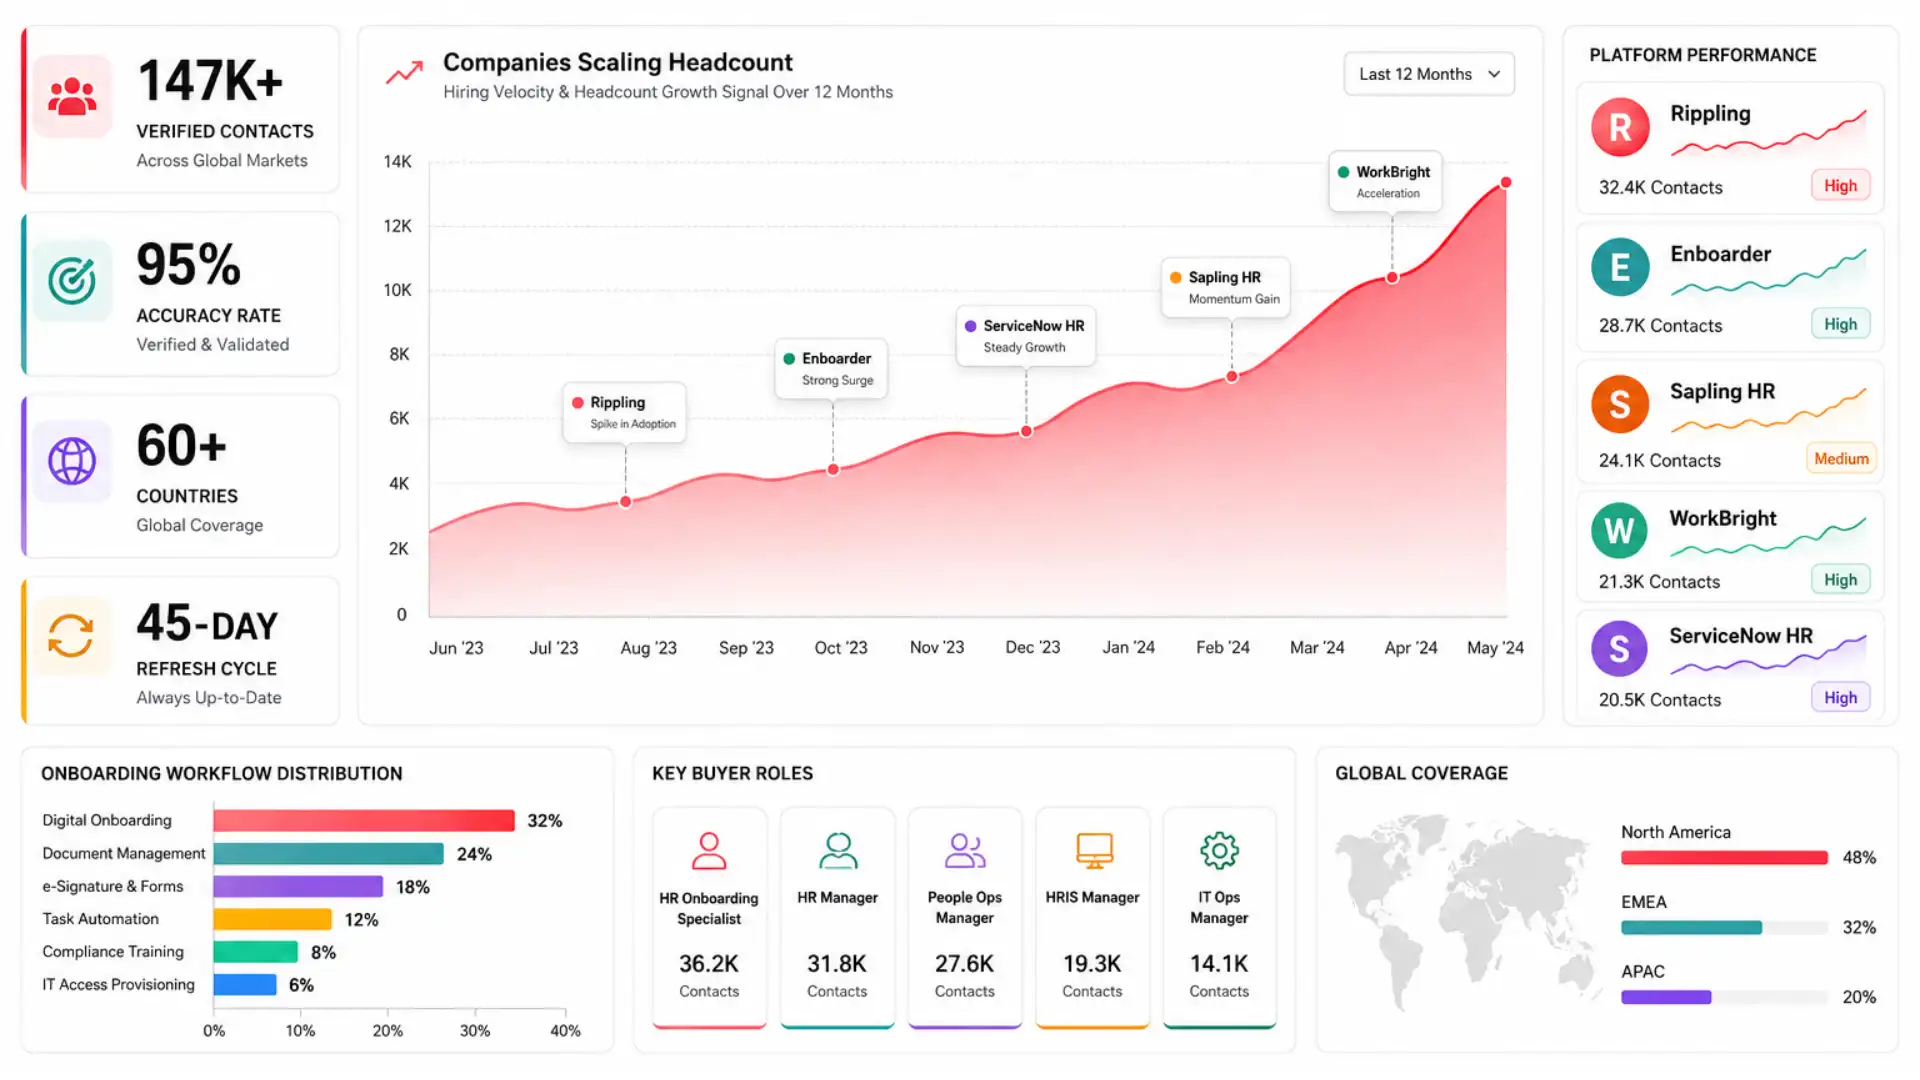The height and width of the screenshot is (1080, 1920).
Task: Click the chevron in Last 12 Months selector
Action: click(x=1494, y=74)
